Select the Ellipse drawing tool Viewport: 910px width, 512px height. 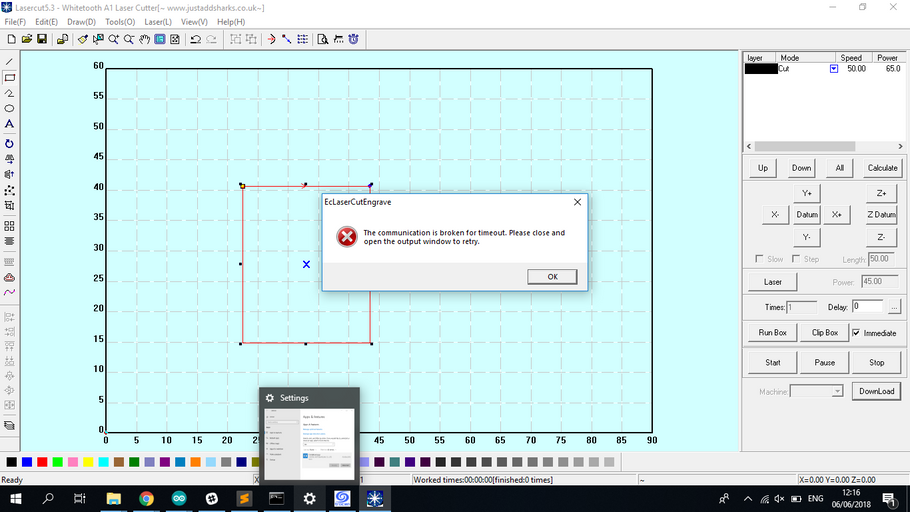10,108
